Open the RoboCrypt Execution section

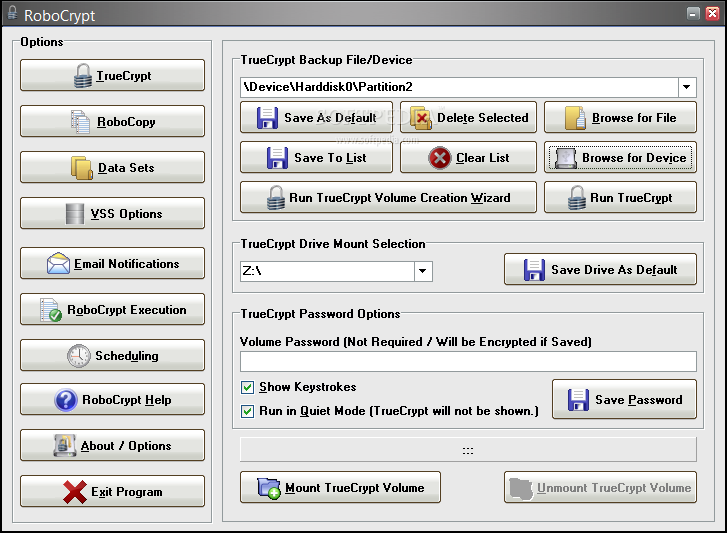[x=112, y=309]
